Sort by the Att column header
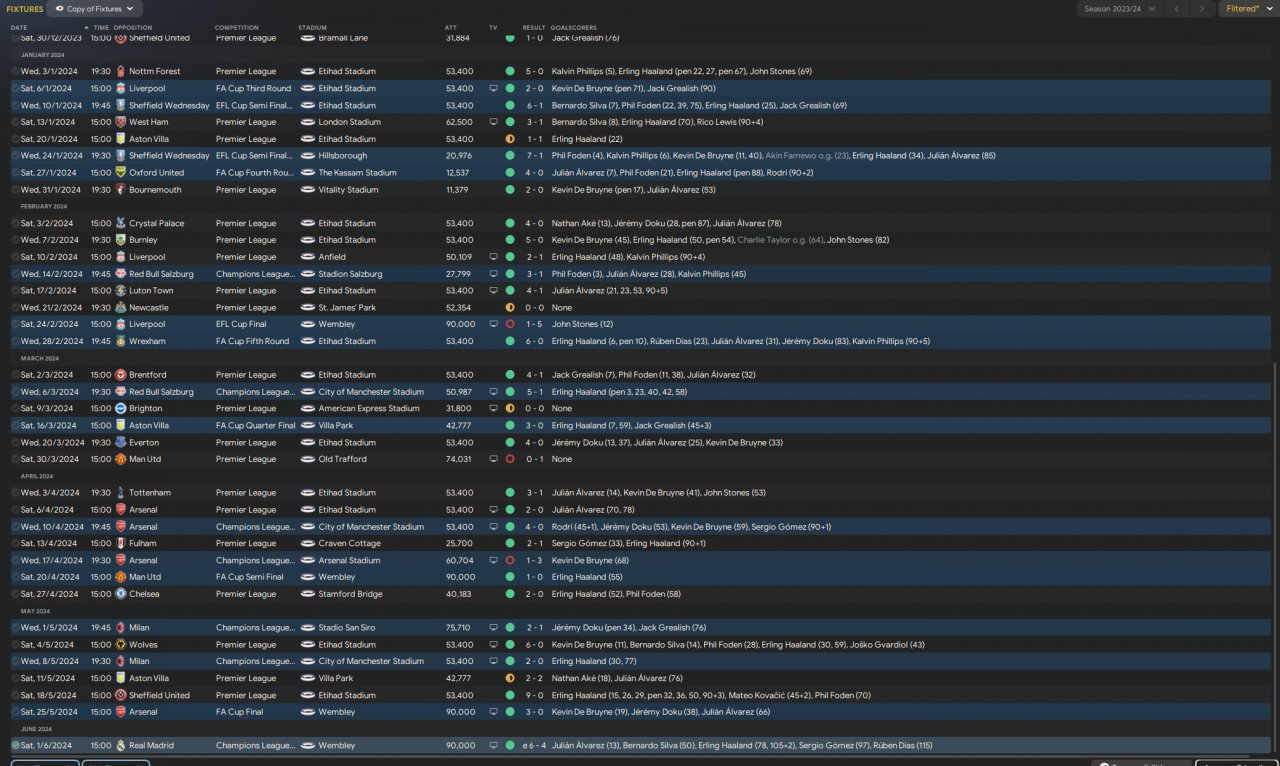 tap(450, 27)
